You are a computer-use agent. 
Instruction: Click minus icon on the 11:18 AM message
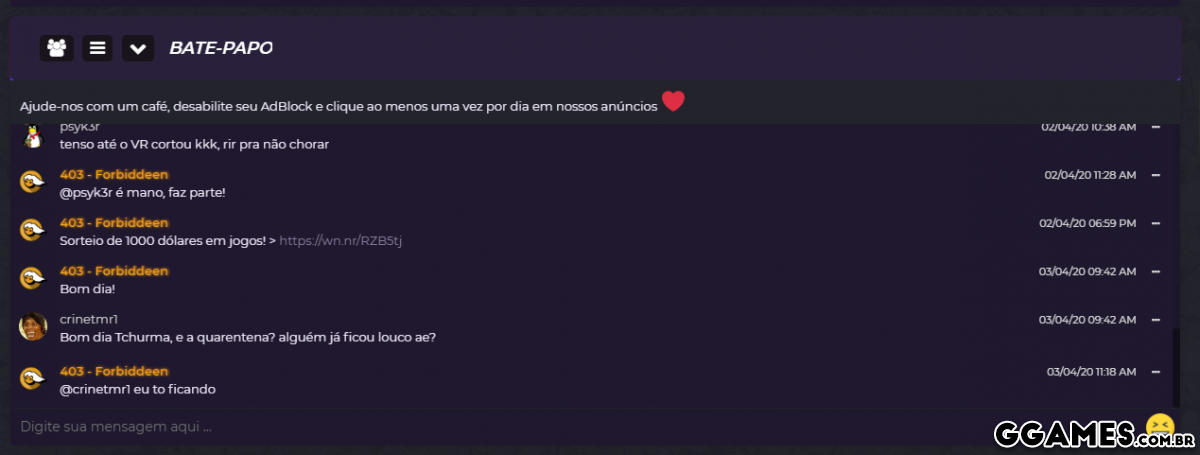click(x=1155, y=372)
